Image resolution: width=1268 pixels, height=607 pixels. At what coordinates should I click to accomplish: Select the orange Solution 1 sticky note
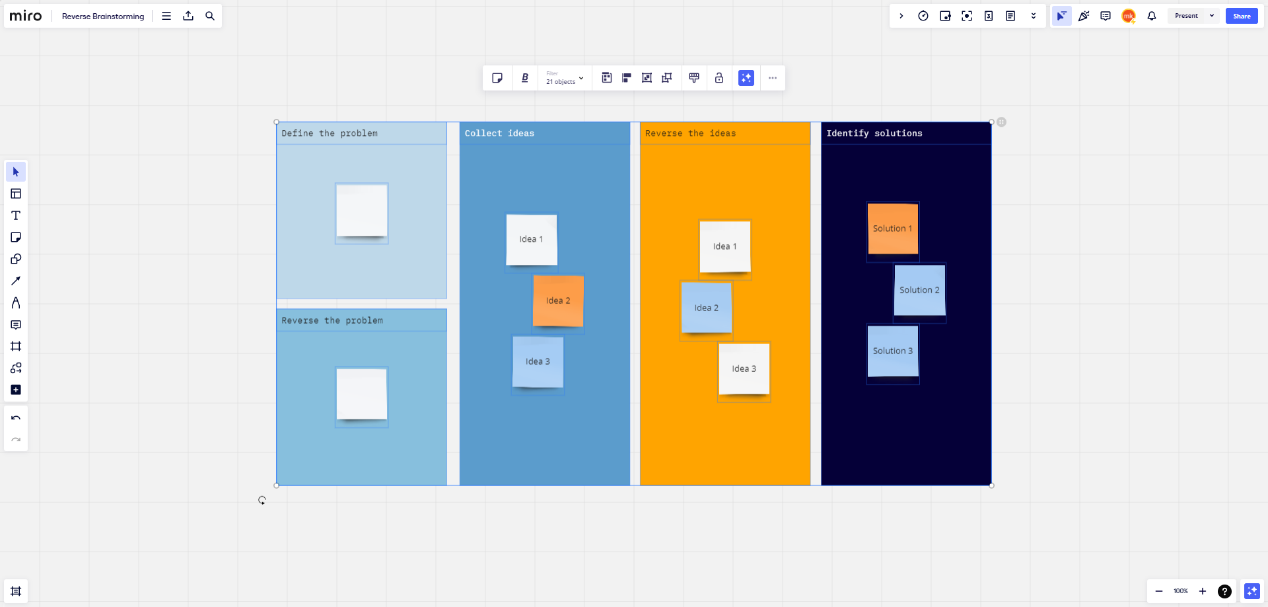click(893, 229)
